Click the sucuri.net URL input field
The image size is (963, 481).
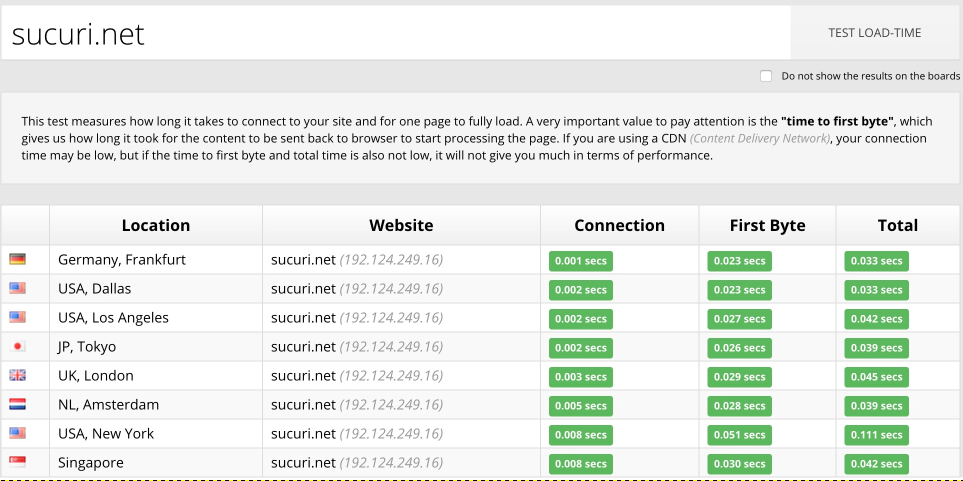click(395, 33)
